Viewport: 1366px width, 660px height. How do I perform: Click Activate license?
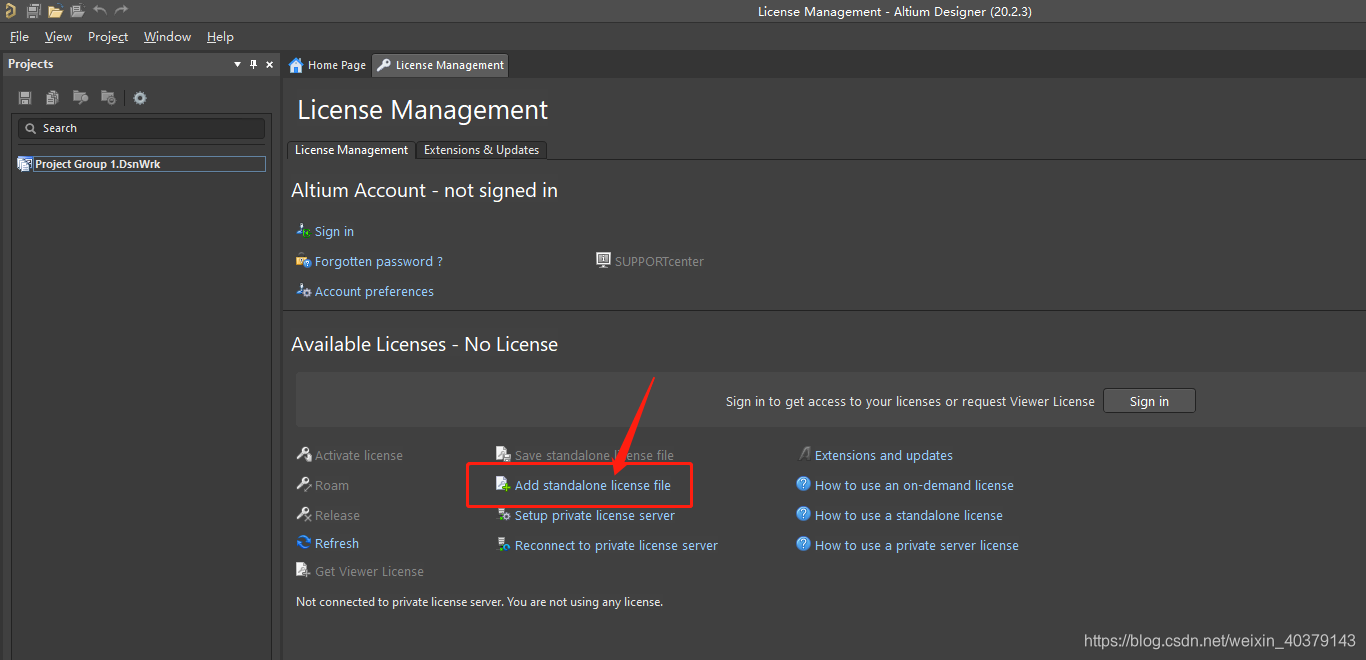click(x=358, y=455)
